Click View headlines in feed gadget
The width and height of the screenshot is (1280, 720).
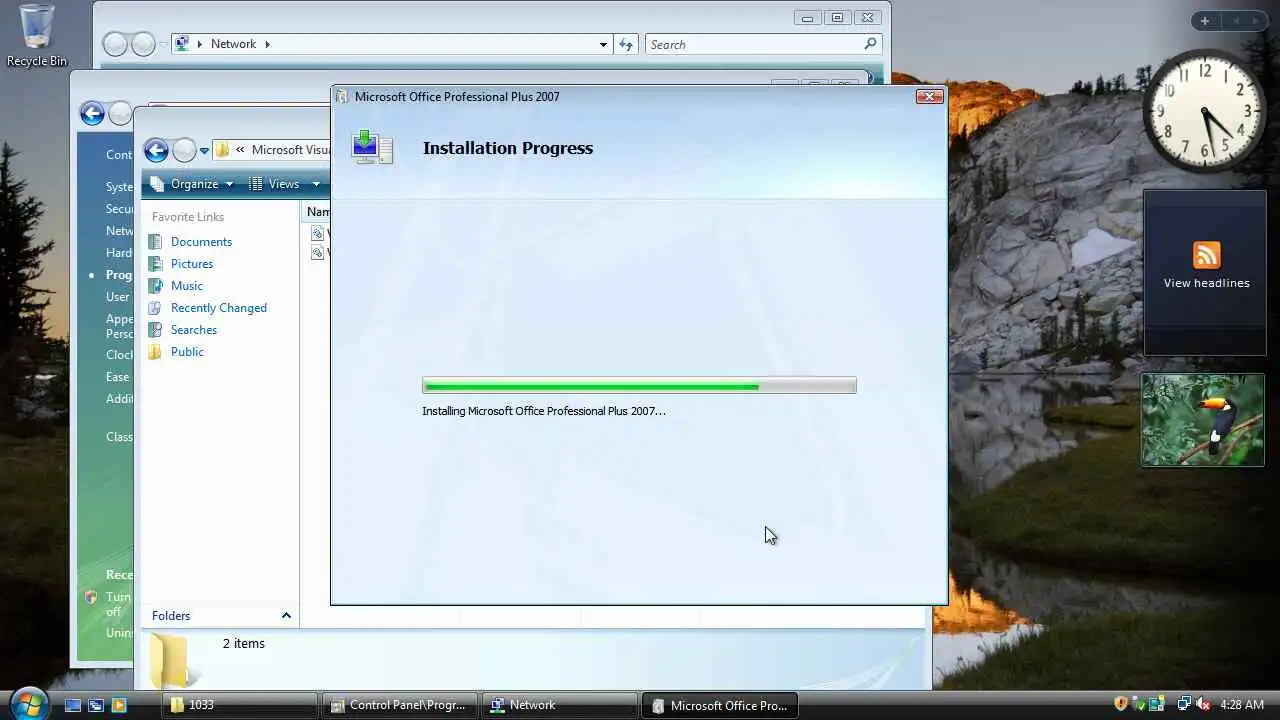coord(1206,283)
